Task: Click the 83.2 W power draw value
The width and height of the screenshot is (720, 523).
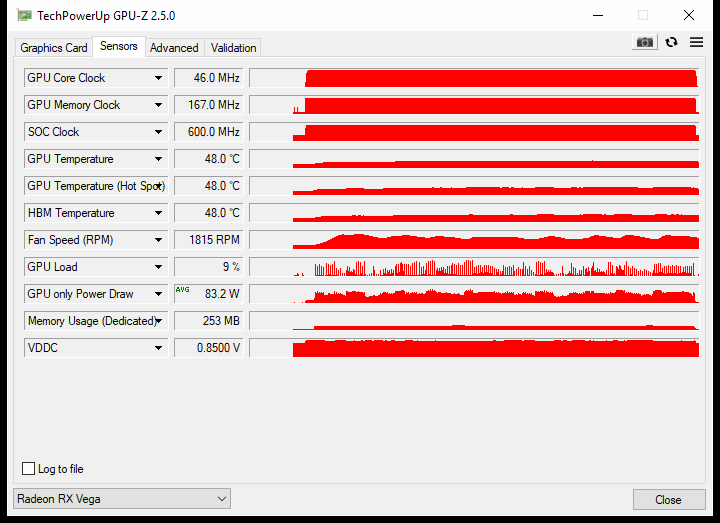Action: click(208, 294)
